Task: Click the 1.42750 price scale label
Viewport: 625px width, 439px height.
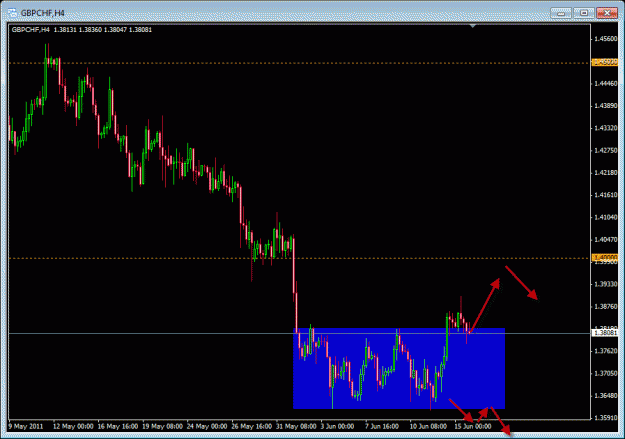Action: coord(605,150)
